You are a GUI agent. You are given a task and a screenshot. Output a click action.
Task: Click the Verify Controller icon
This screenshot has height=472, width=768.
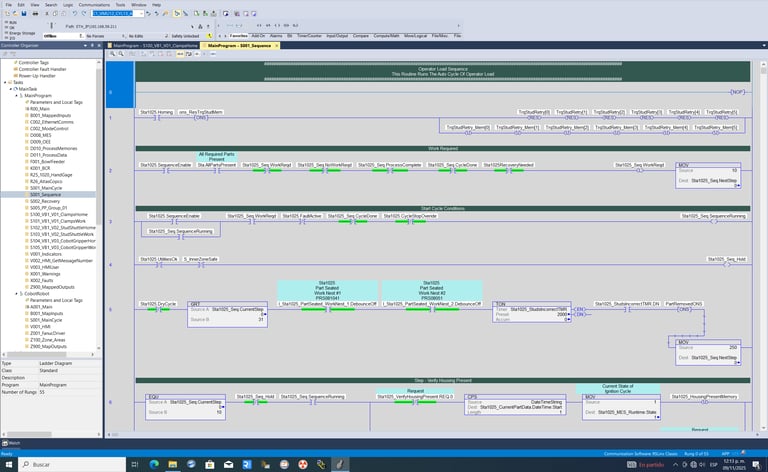(205, 13)
